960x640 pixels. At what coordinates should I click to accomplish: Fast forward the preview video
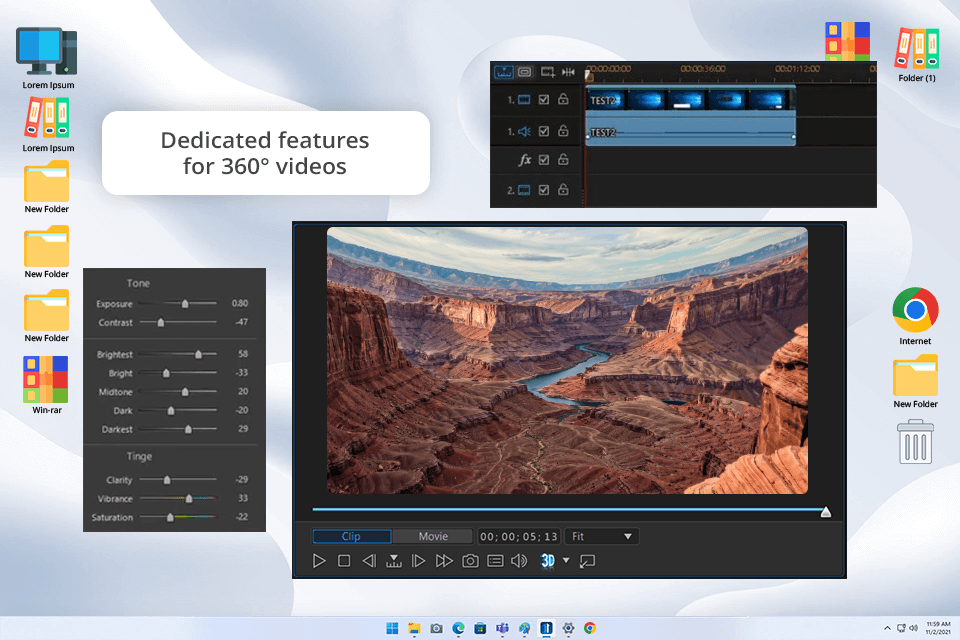click(444, 560)
